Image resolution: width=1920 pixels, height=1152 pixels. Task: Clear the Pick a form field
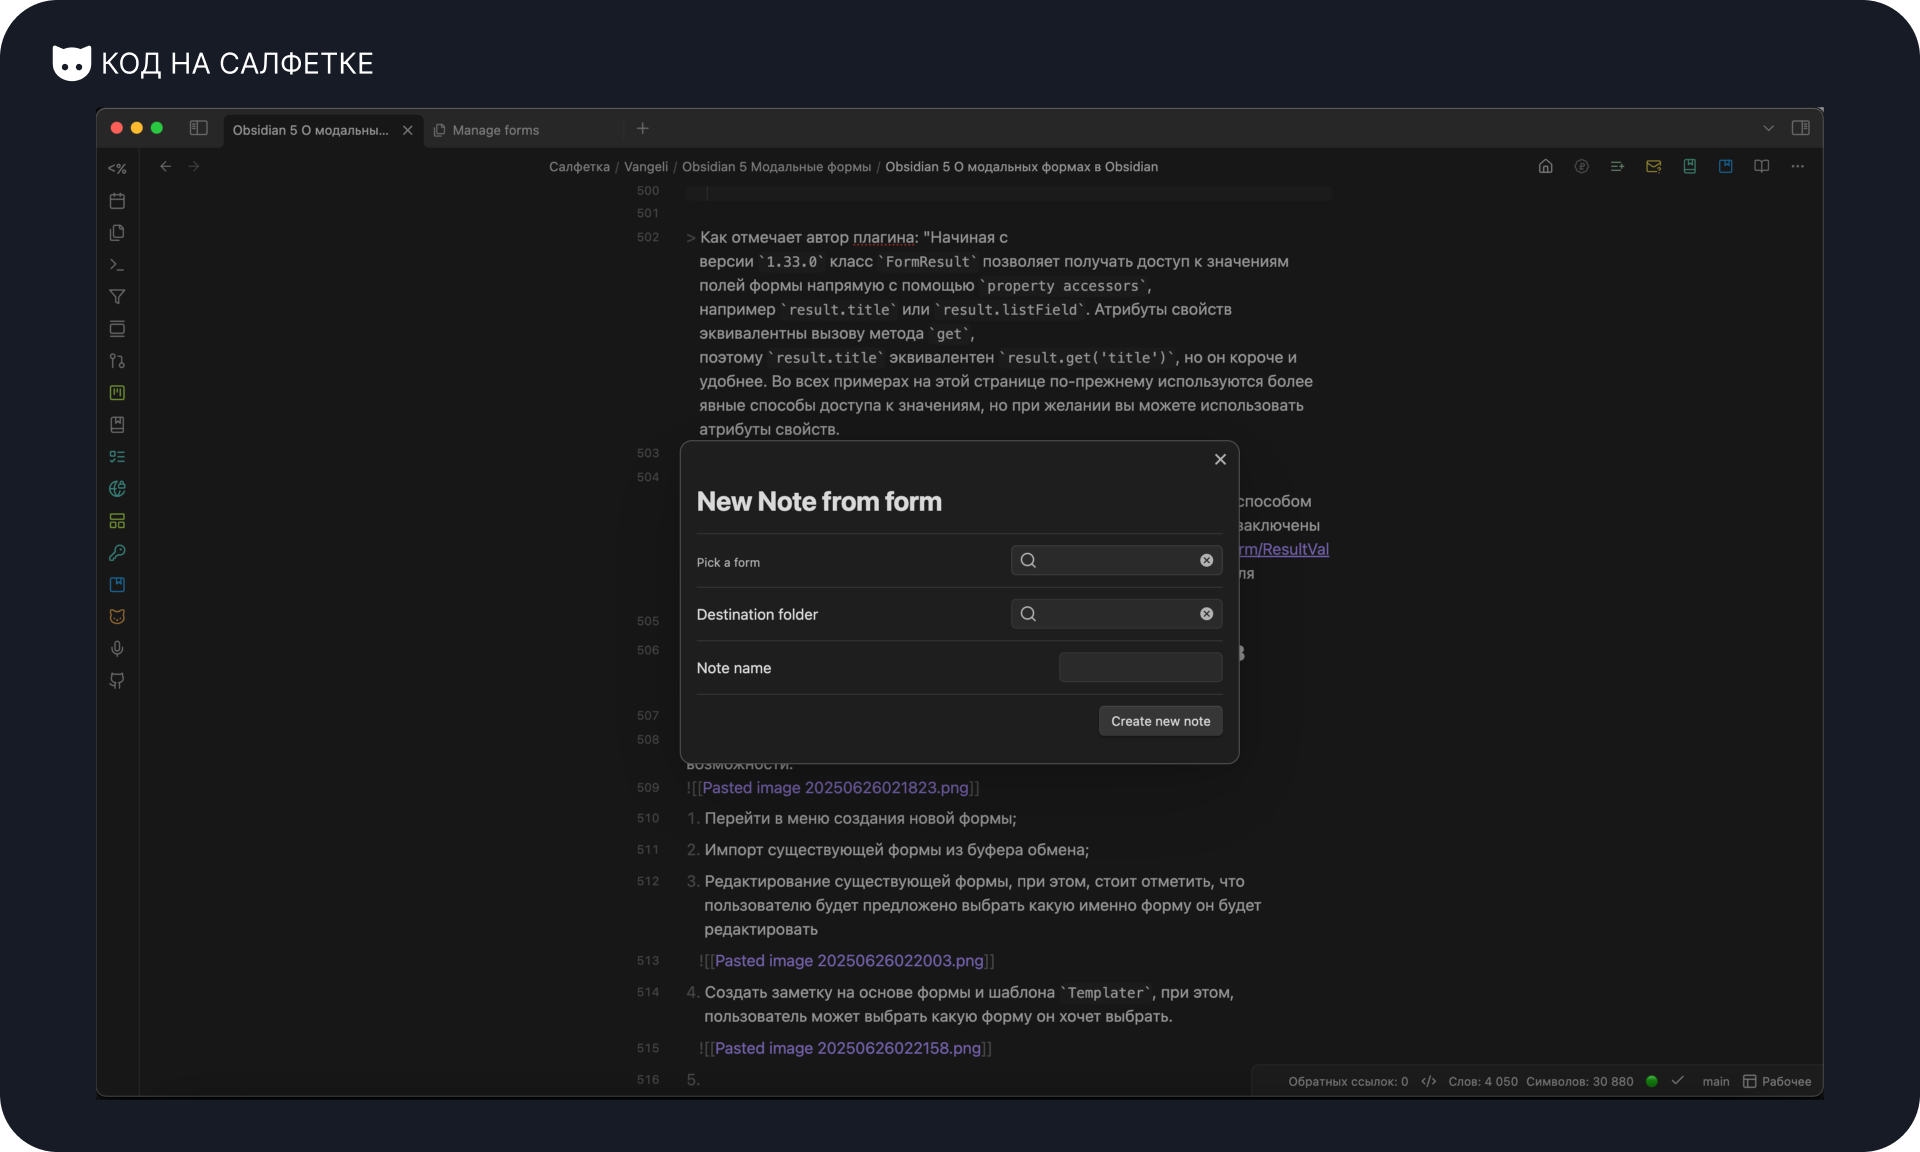[x=1207, y=561]
